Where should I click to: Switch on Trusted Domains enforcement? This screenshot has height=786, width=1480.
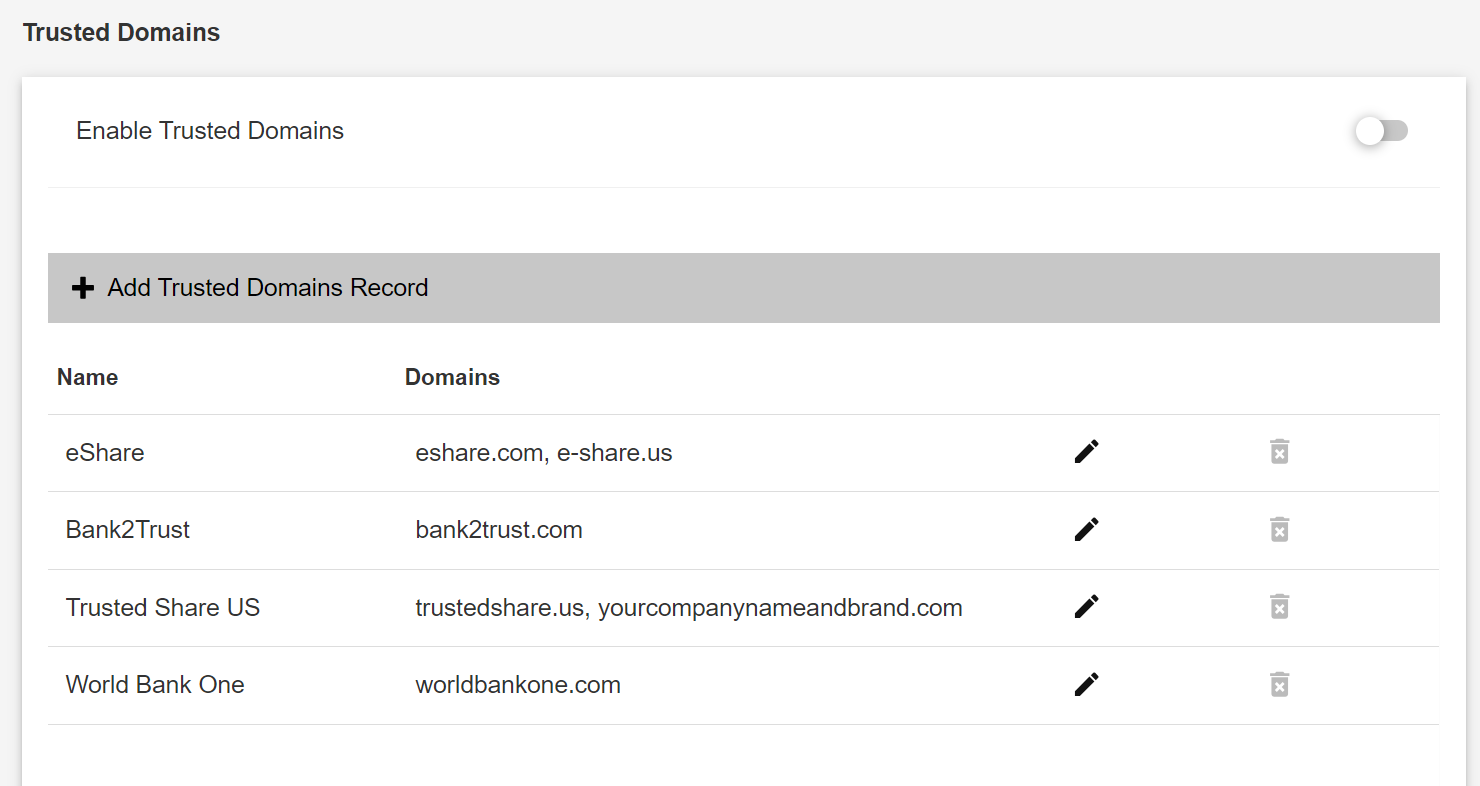click(x=1382, y=131)
